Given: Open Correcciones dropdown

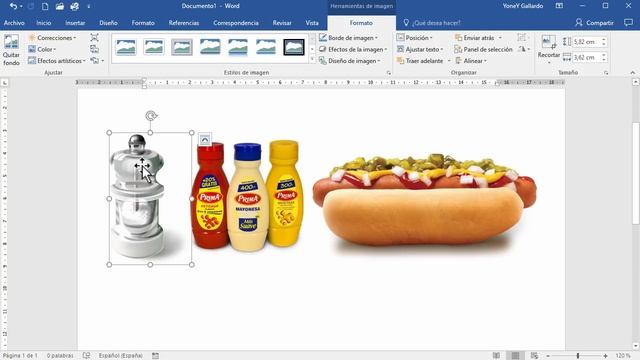Looking at the screenshot, I should (x=52, y=38).
